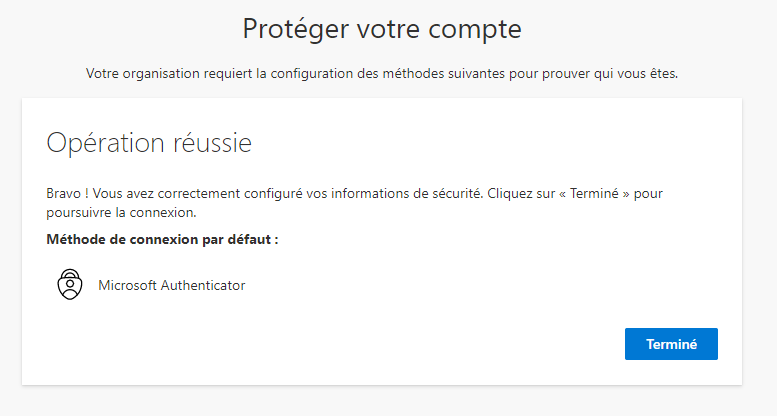Image resolution: width=777 pixels, height=416 pixels.
Task: Click quoted « Terminé » inside the paragraph
Action: (x=594, y=193)
